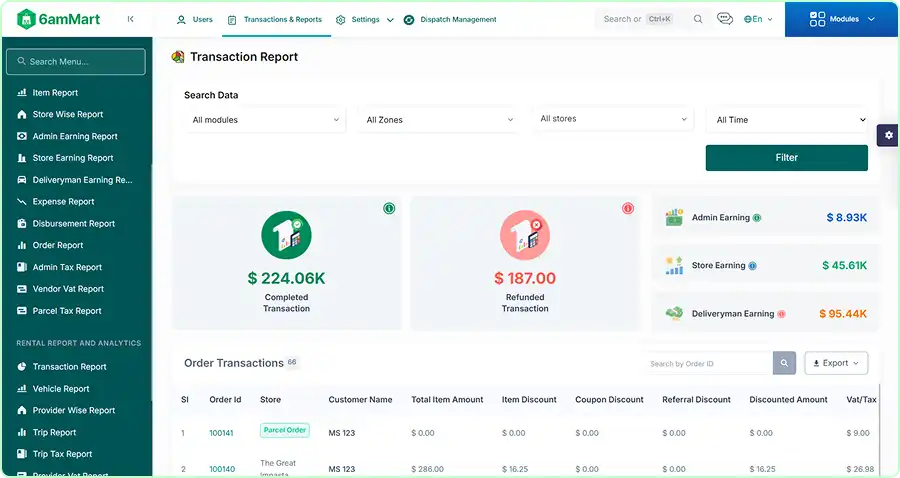Open the En language selector

758,19
